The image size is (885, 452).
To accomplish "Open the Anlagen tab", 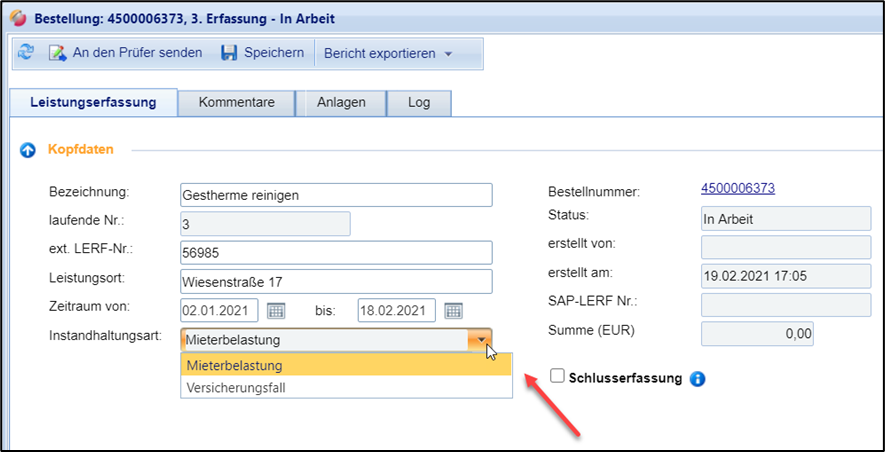I will (x=341, y=102).
